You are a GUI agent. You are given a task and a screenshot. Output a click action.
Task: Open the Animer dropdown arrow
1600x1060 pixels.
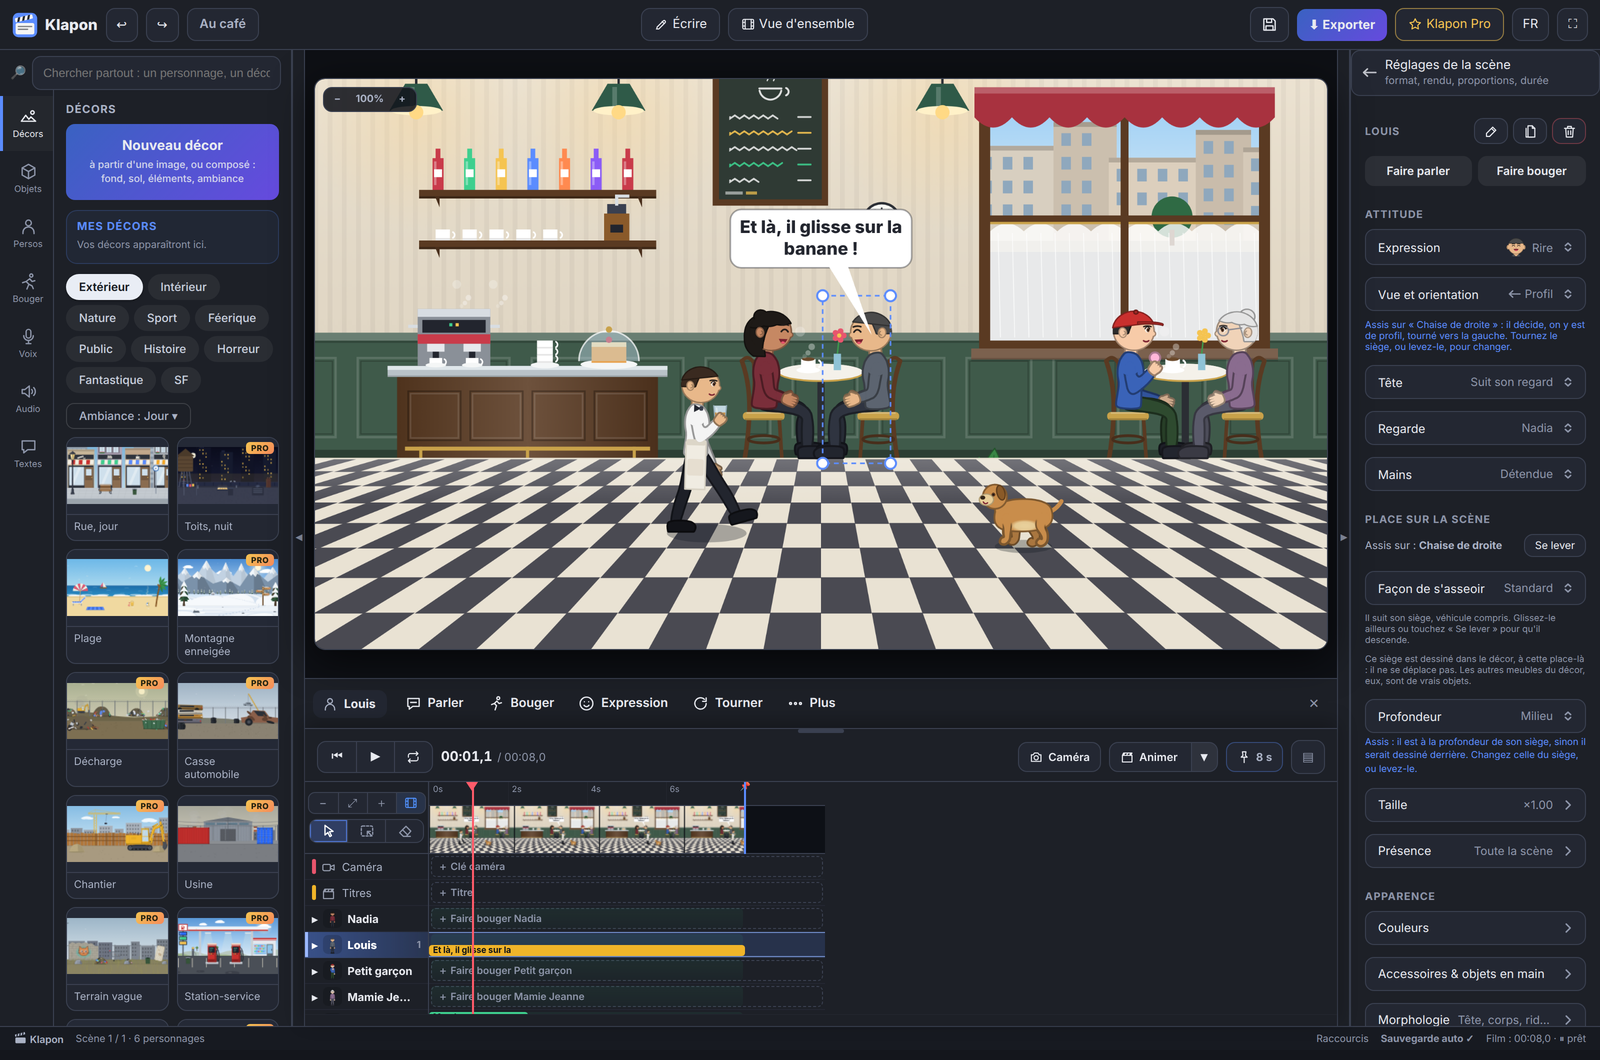pyautogui.click(x=1204, y=757)
